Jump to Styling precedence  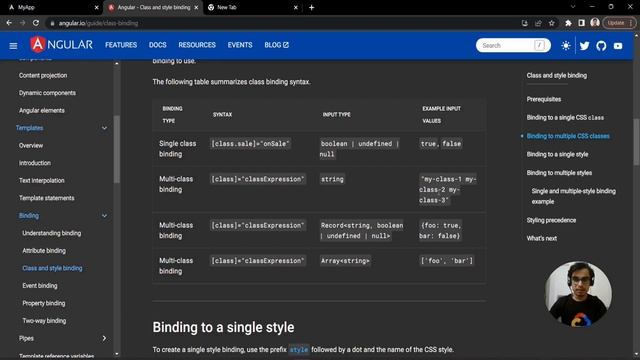tap(551, 220)
